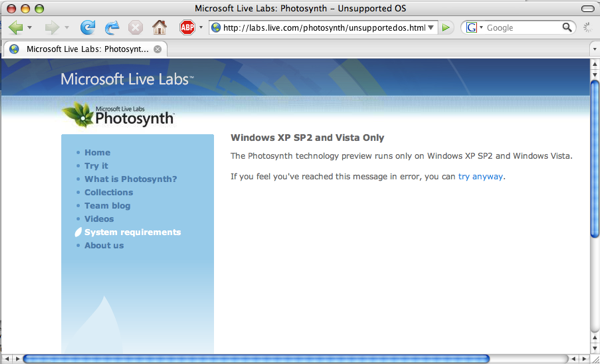This screenshot has width=600, height=364.
Task: Open the Videos sidebar link
Action: pyautogui.click(x=99, y=219)
